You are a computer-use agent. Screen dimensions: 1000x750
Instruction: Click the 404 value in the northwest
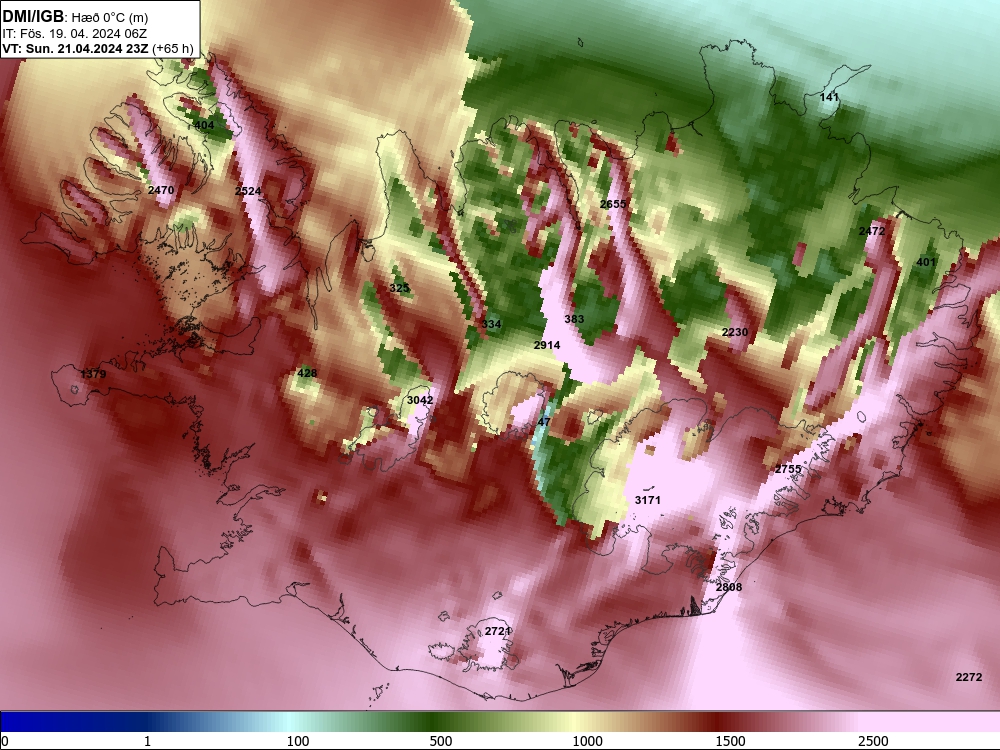point(204,125)
